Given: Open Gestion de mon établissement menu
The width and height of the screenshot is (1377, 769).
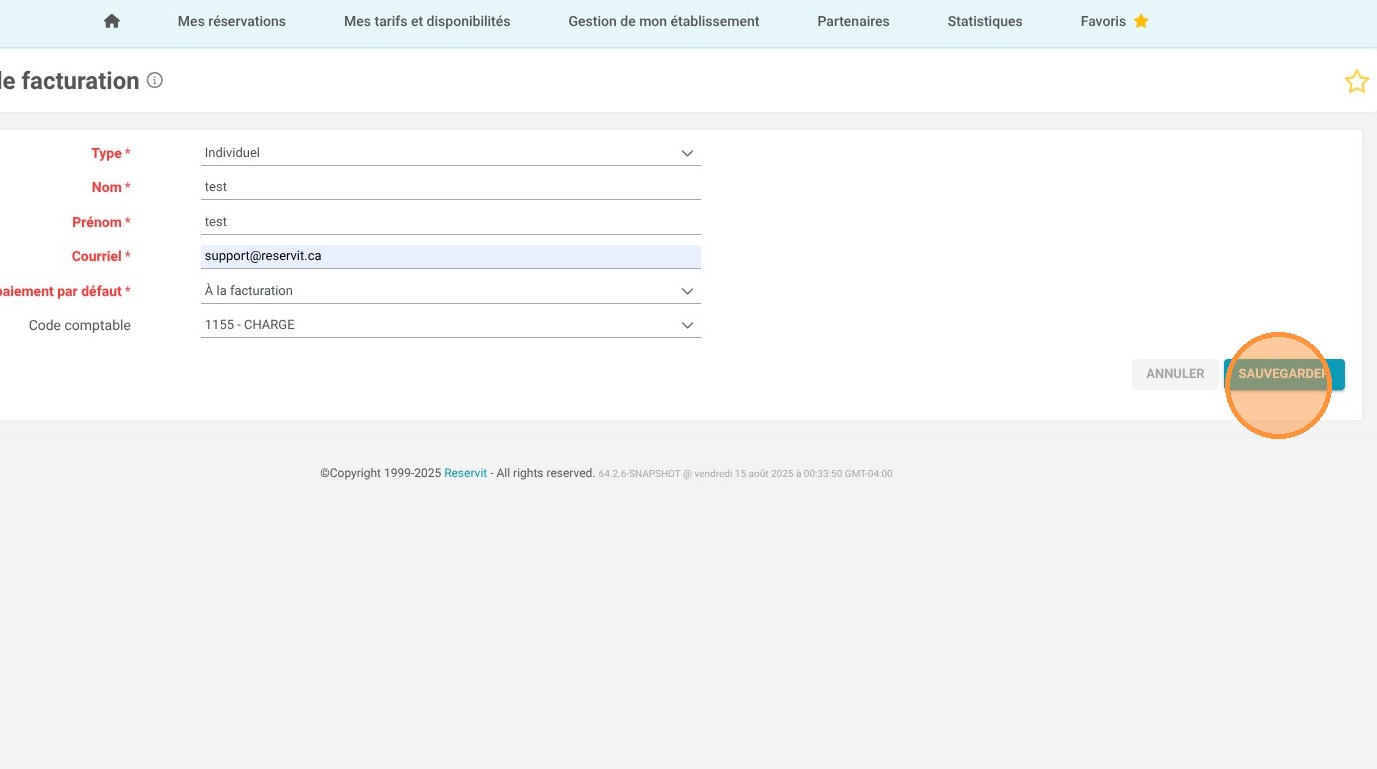Looking at the screenshot, I should (664, 21).
